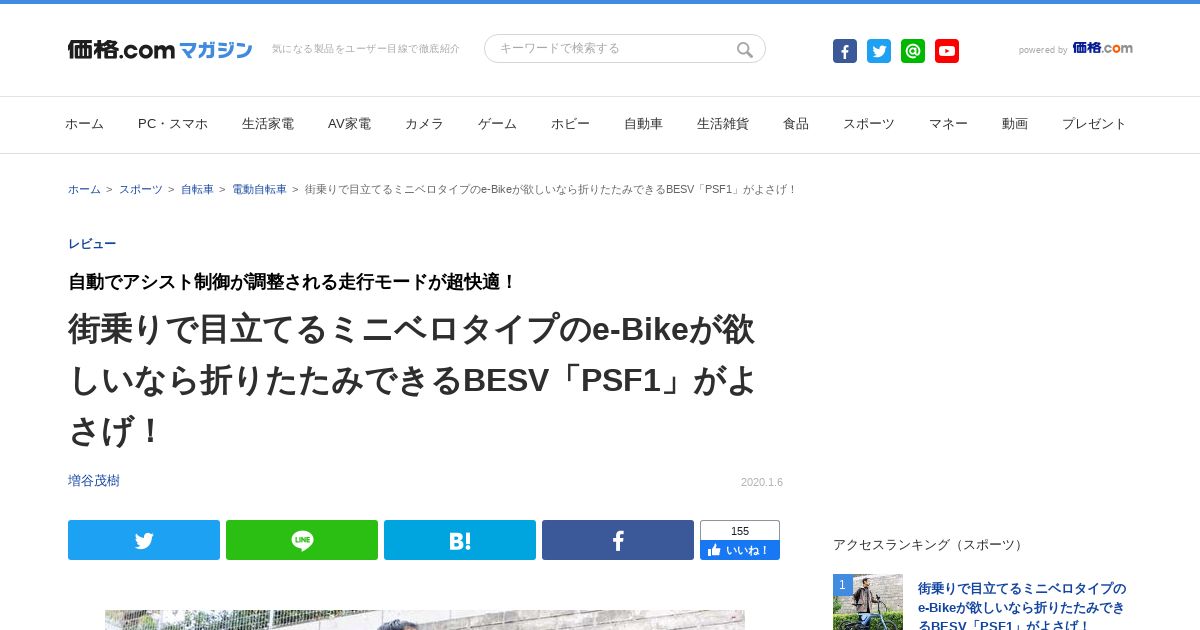
Task: Open the カメラ category
Action: pyautogui.click(x=425, y=124)
